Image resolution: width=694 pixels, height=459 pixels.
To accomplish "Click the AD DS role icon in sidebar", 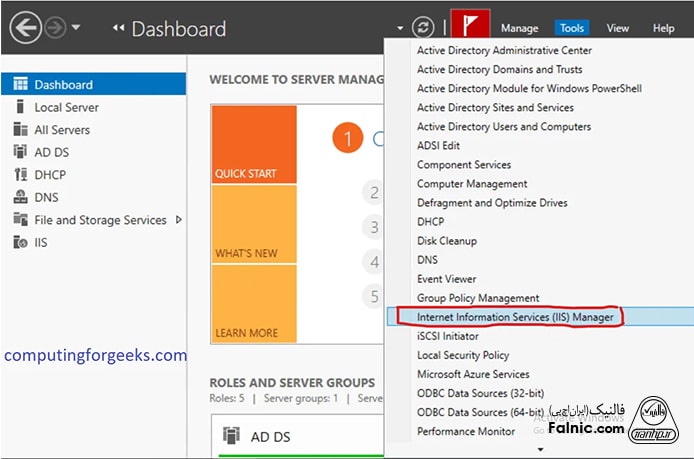I will [x=19, y=152].
